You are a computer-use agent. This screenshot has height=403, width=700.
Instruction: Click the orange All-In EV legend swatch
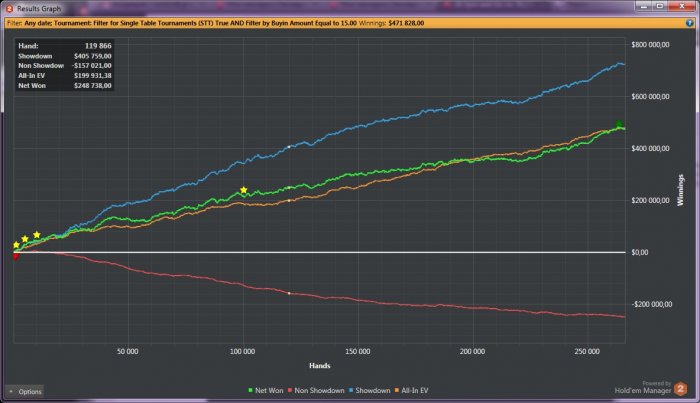397,391
